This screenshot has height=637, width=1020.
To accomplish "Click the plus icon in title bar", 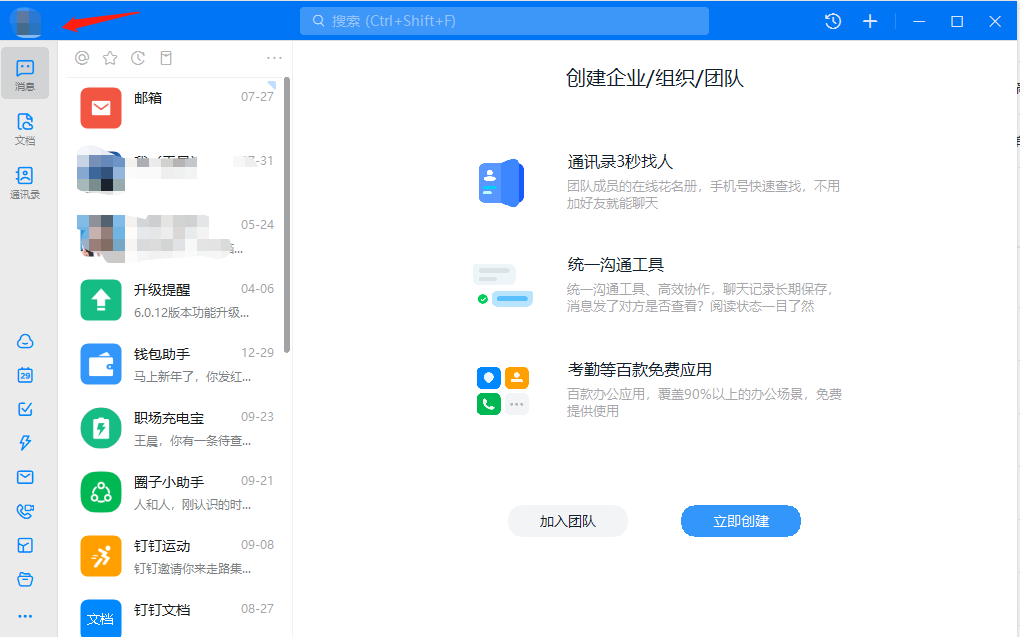I will 870,21.
